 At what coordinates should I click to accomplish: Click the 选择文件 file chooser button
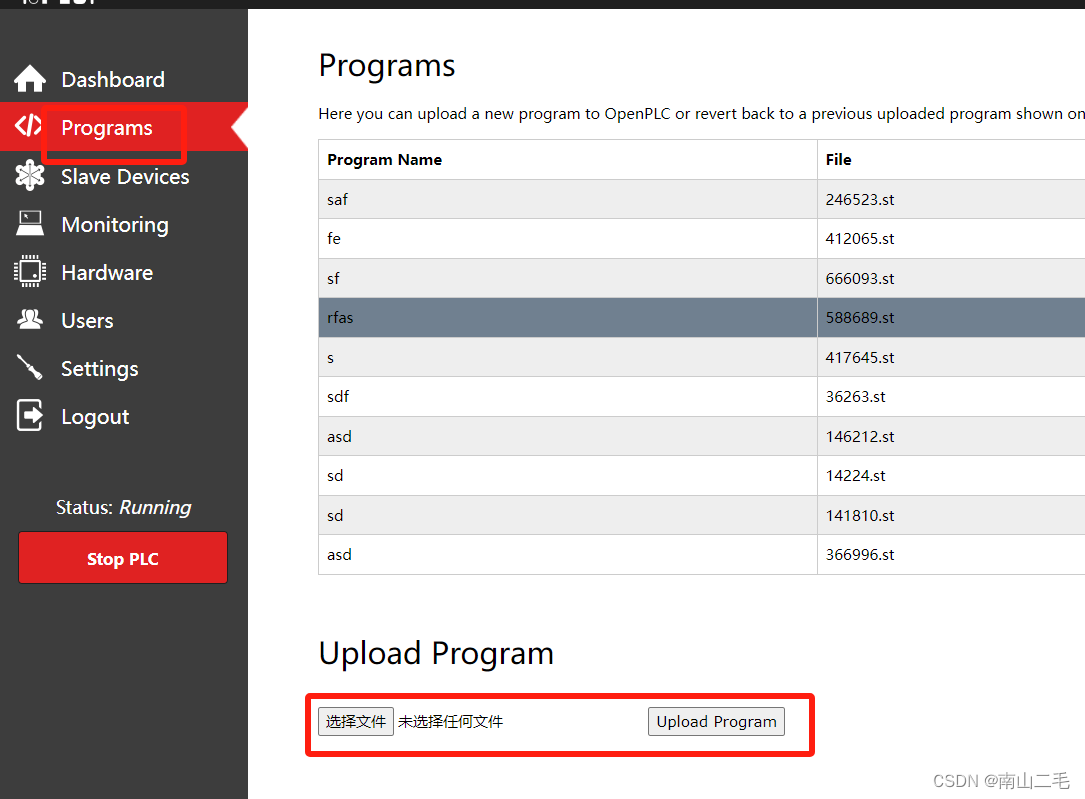[355, 721]
